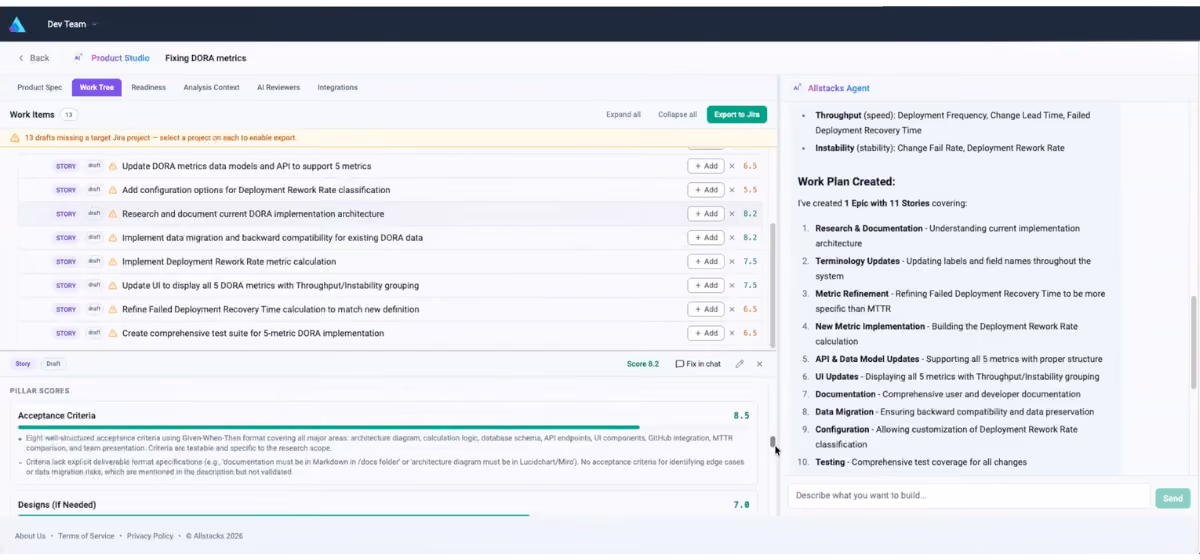The image size is (1200, 560).
Task: Click warning triangle on Rework Rate calculation story
Action: (x=113, y=262)
